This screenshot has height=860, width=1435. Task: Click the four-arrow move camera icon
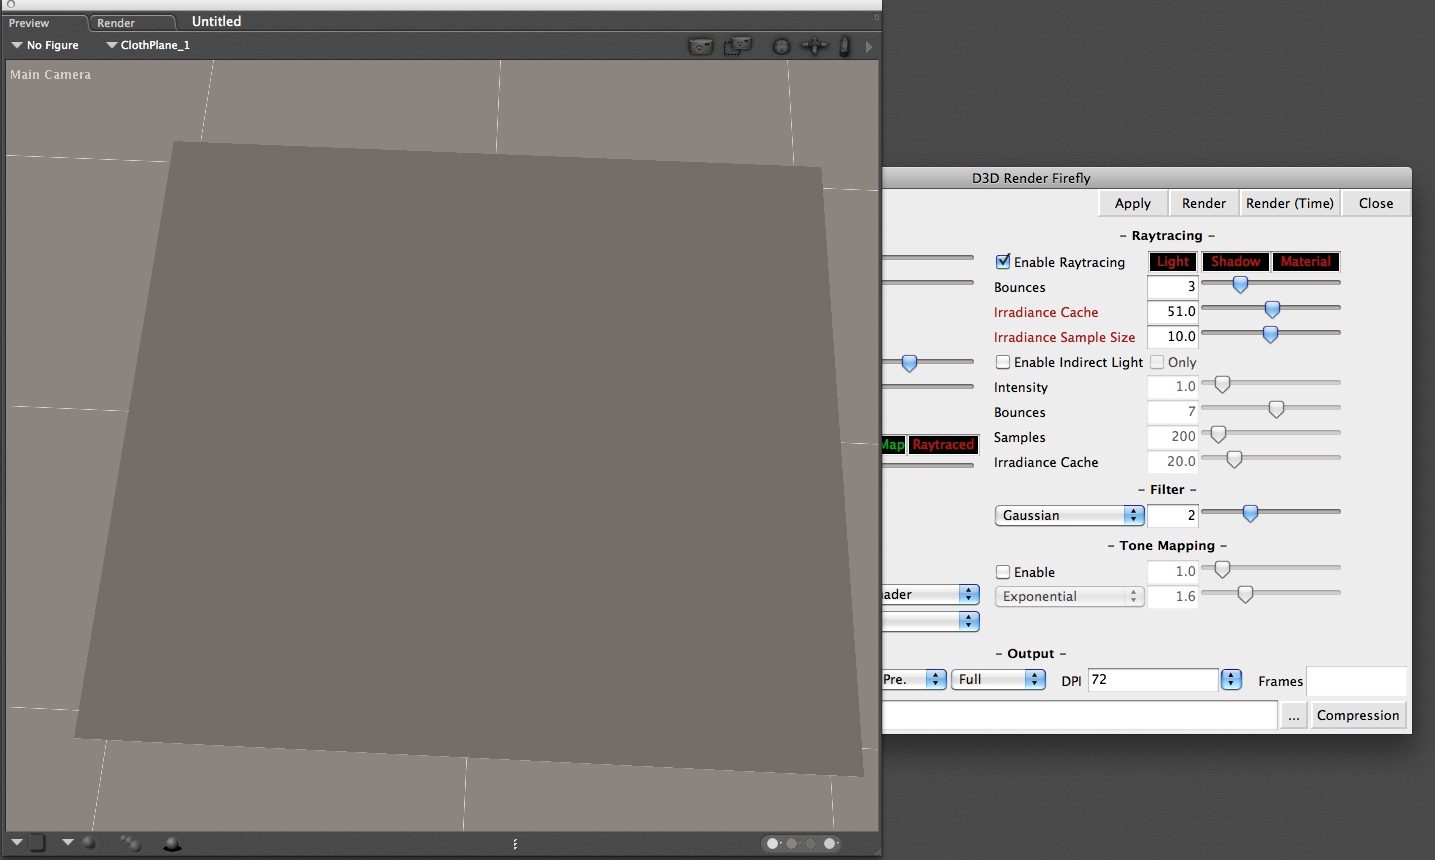click(x=815, y=46)
